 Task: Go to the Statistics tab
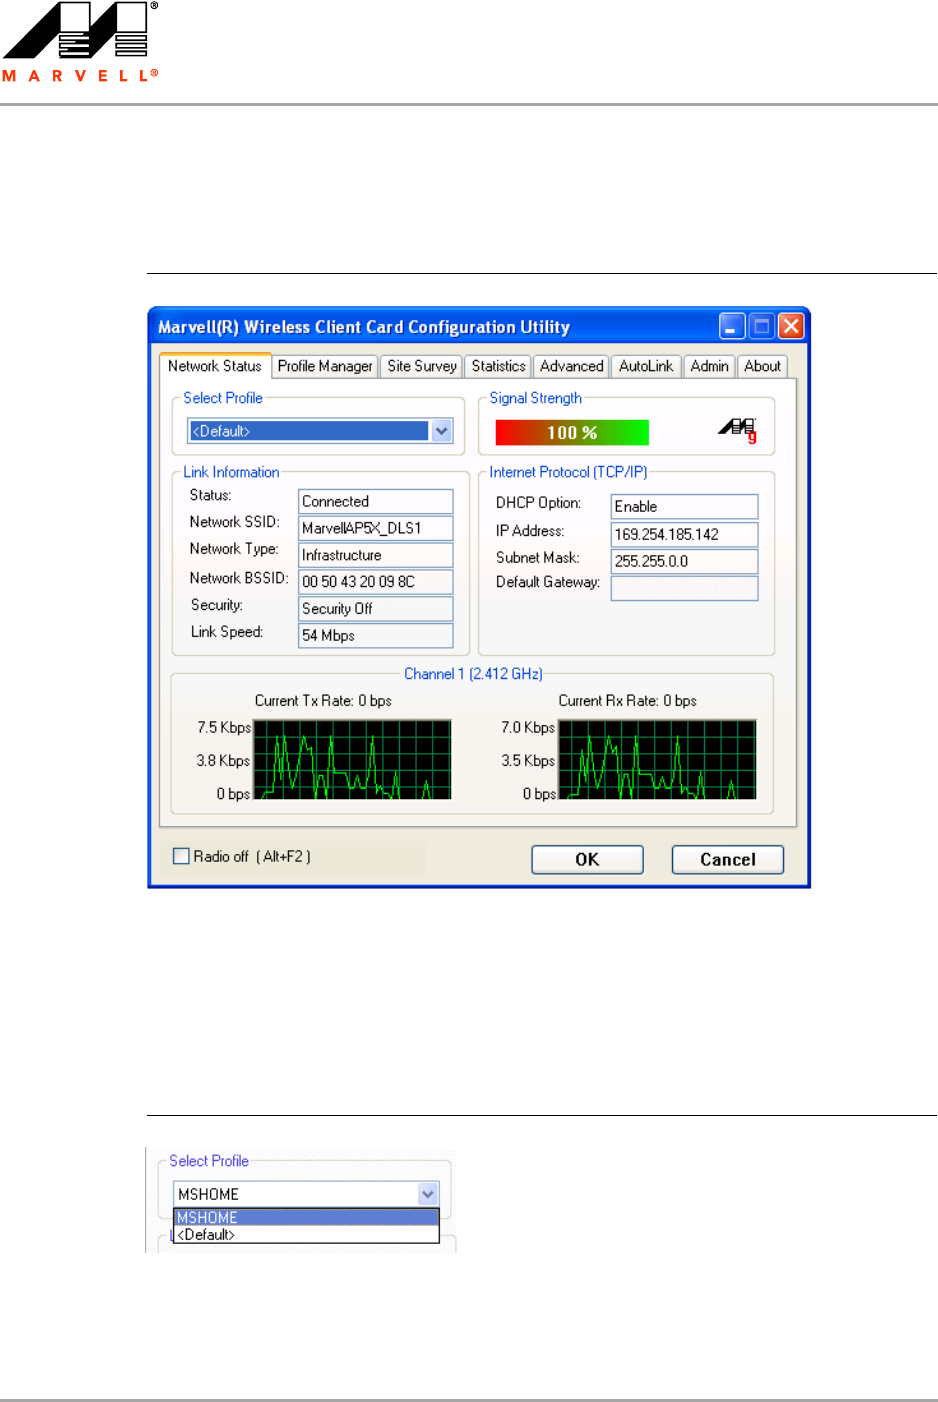(x=498, y=366)
